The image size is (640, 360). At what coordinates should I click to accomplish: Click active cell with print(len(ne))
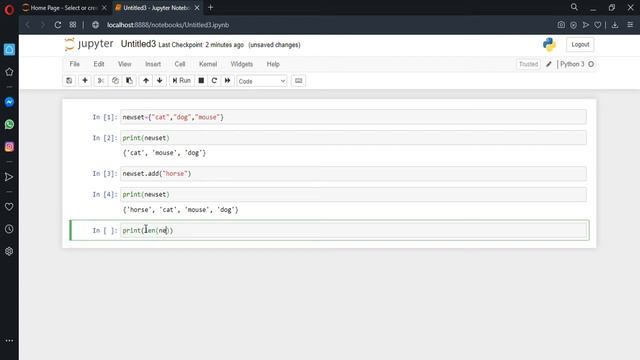(353, 231)
